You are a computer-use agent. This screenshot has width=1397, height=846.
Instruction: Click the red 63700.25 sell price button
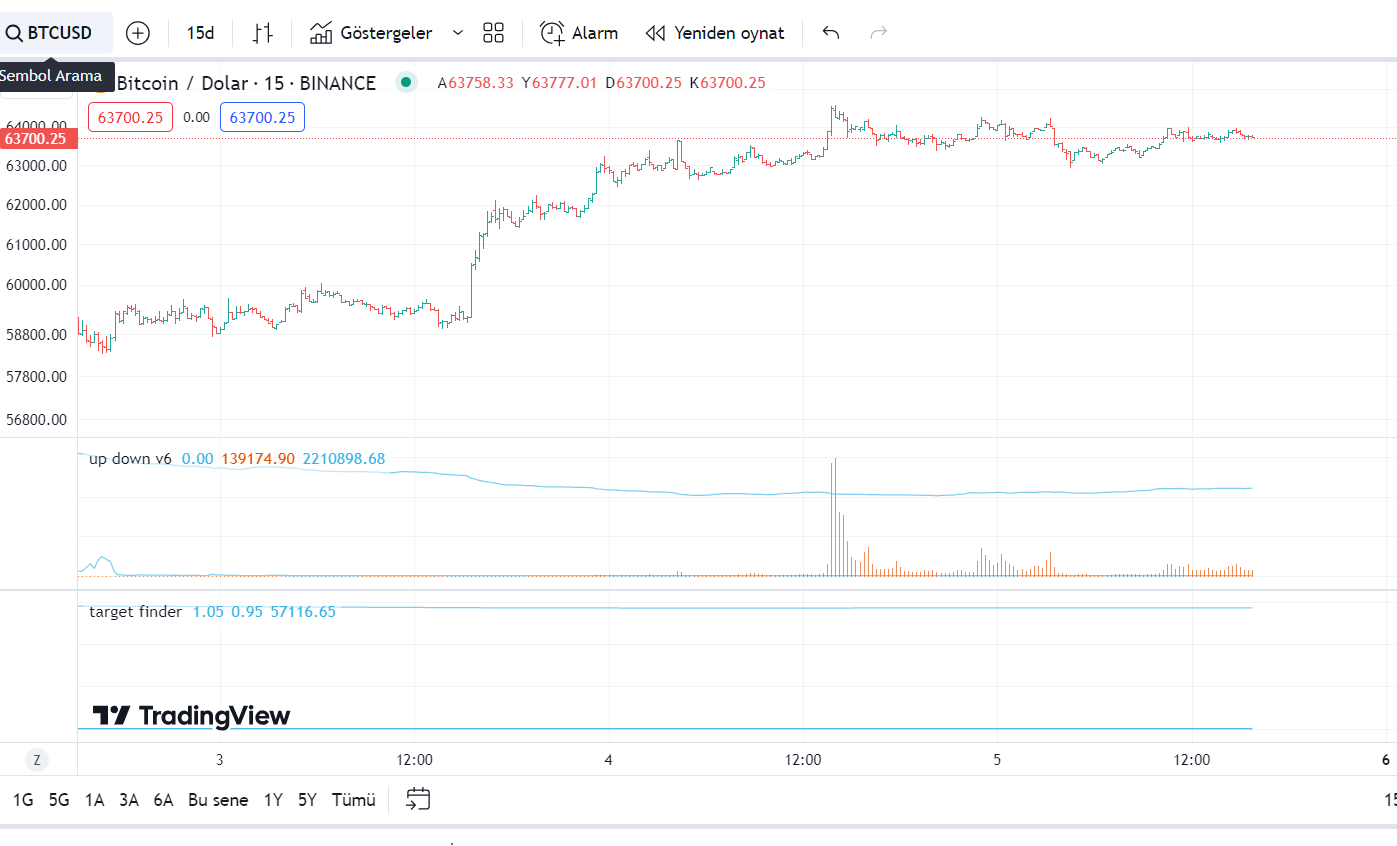[130, 118]
